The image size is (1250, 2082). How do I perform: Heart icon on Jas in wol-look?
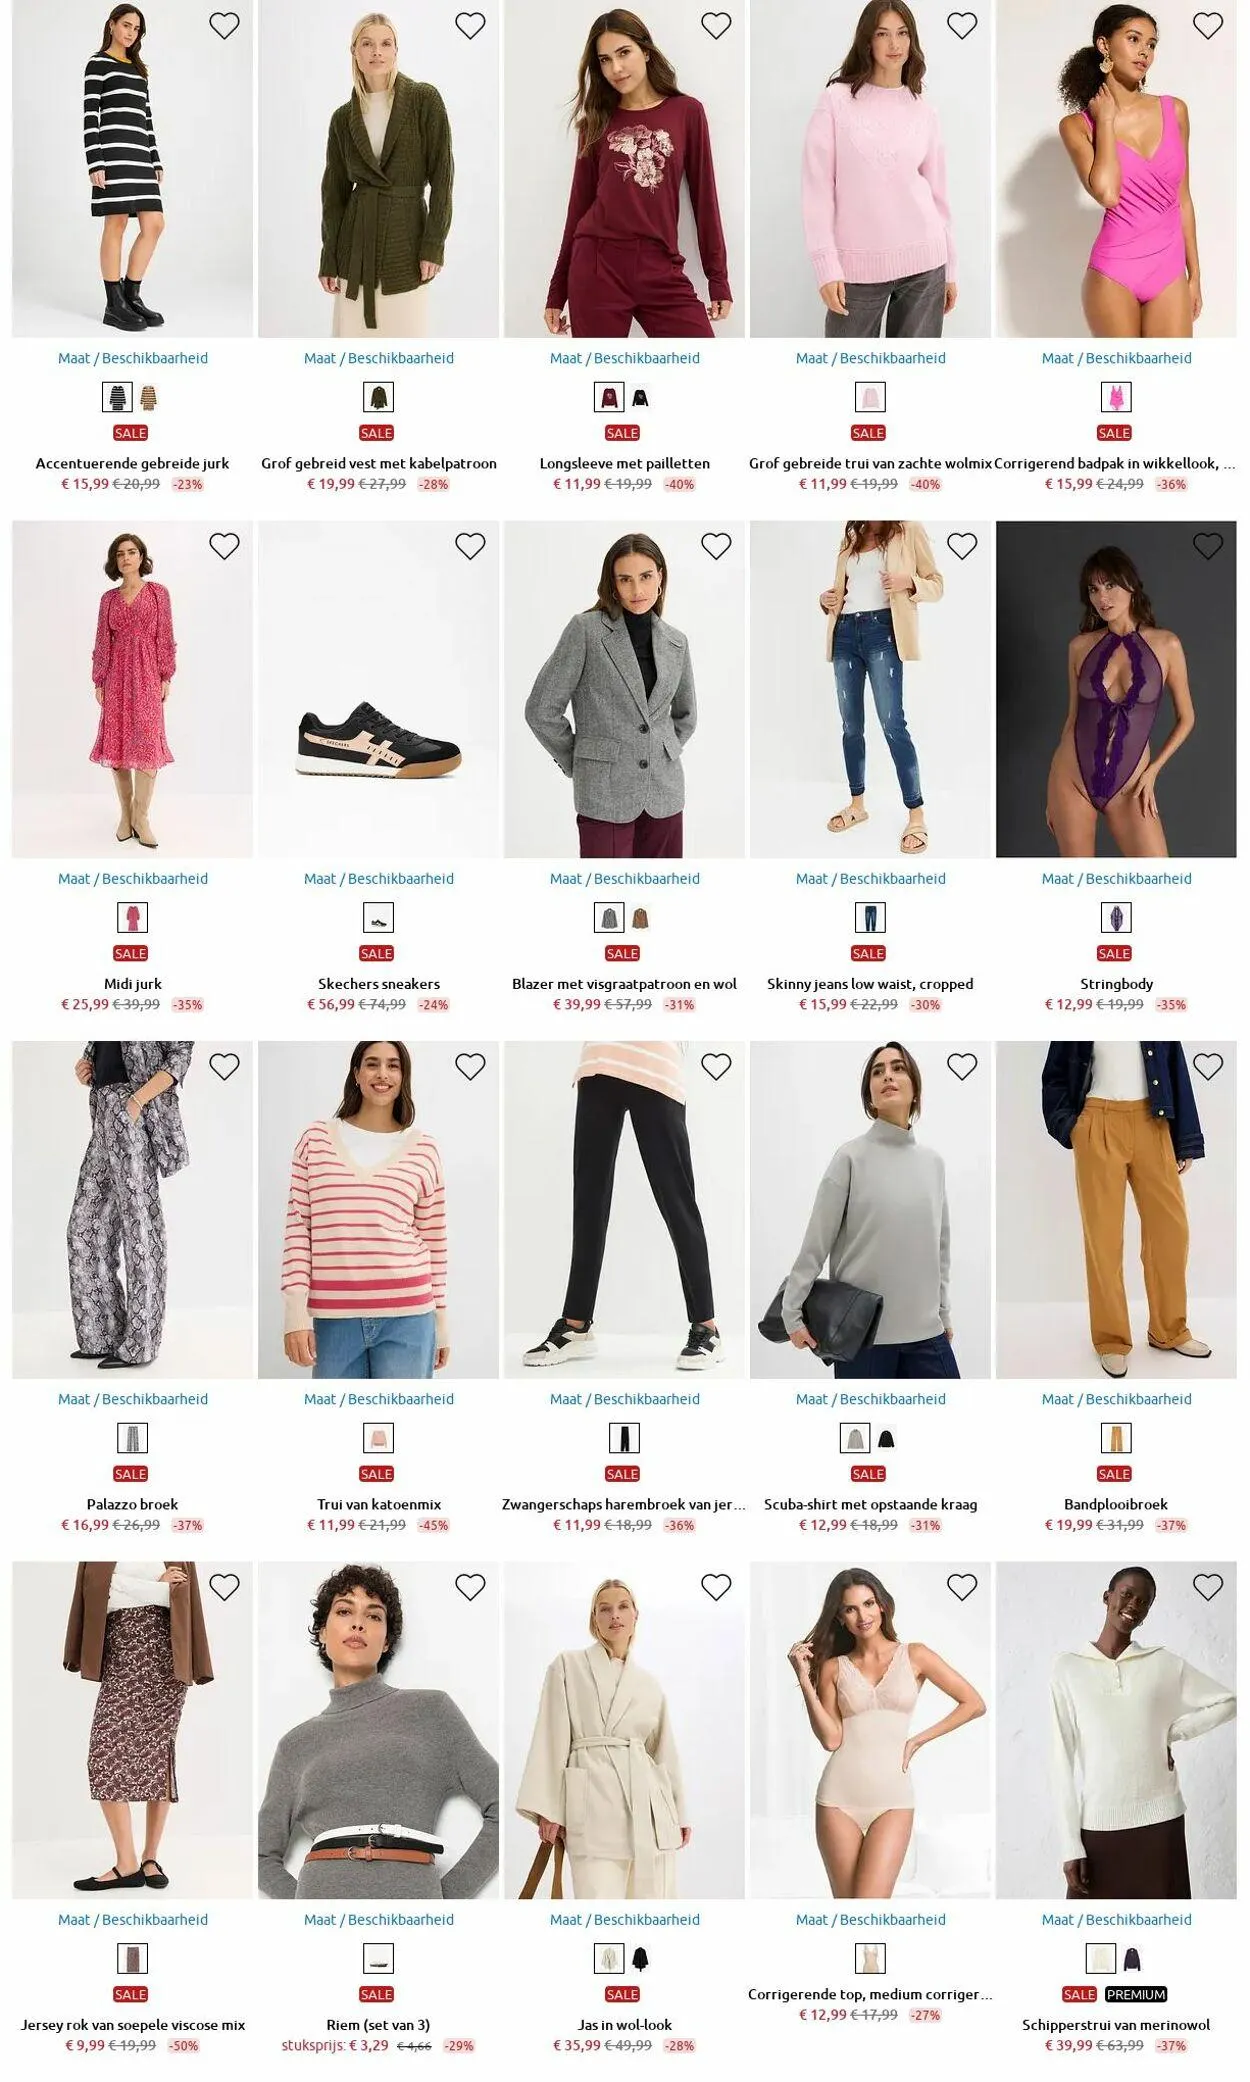[x=716, y=1587]
